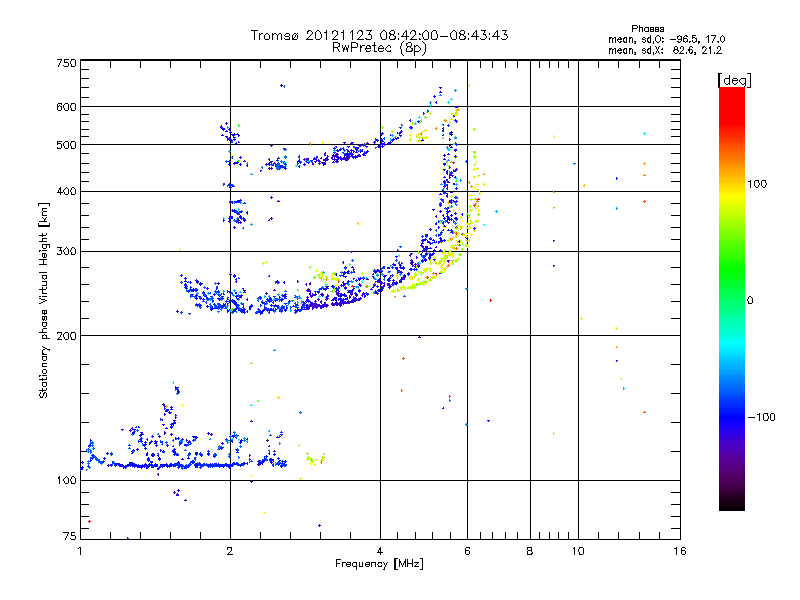Click the 'Stationary phase Virtual Height [km]' axis label

point(44,301)
